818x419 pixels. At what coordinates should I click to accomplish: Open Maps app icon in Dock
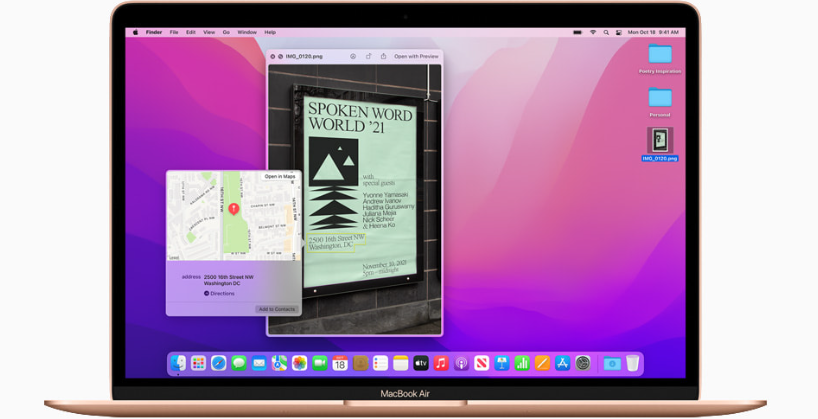[x=279, y=363]
